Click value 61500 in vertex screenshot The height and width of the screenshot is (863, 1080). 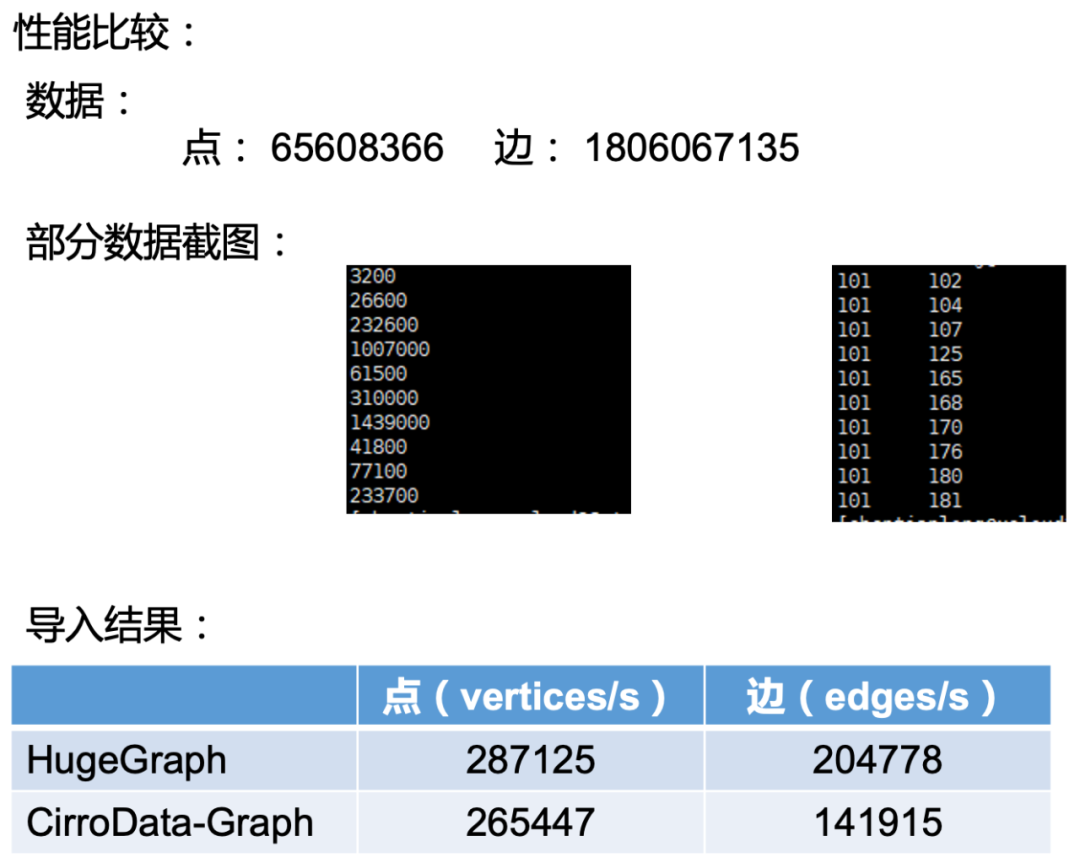click(378, 374)
